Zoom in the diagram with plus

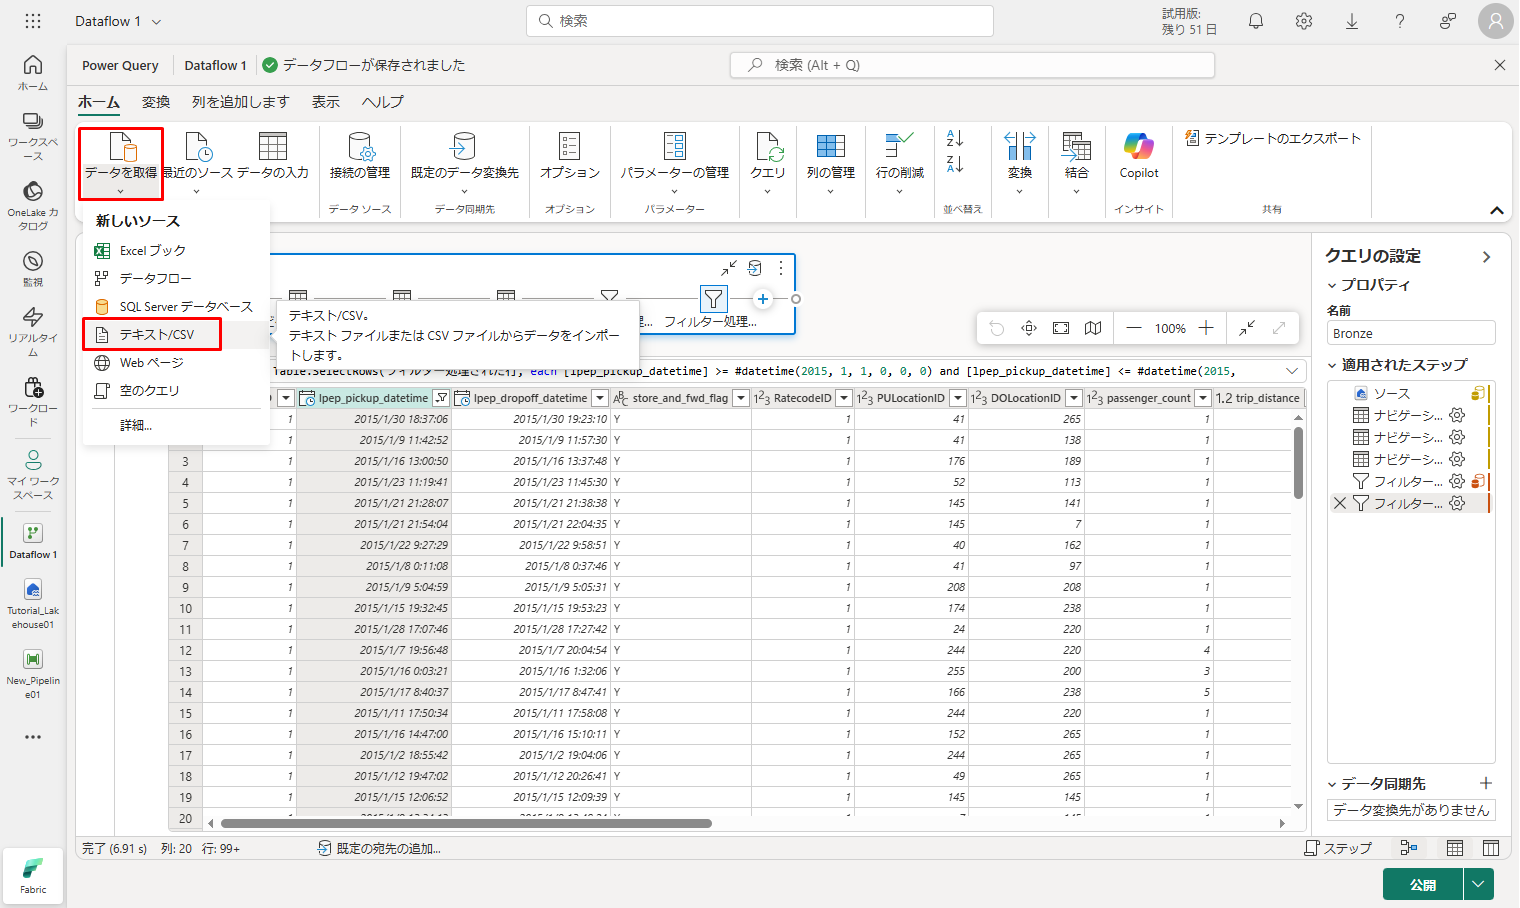click(1206, 328)
